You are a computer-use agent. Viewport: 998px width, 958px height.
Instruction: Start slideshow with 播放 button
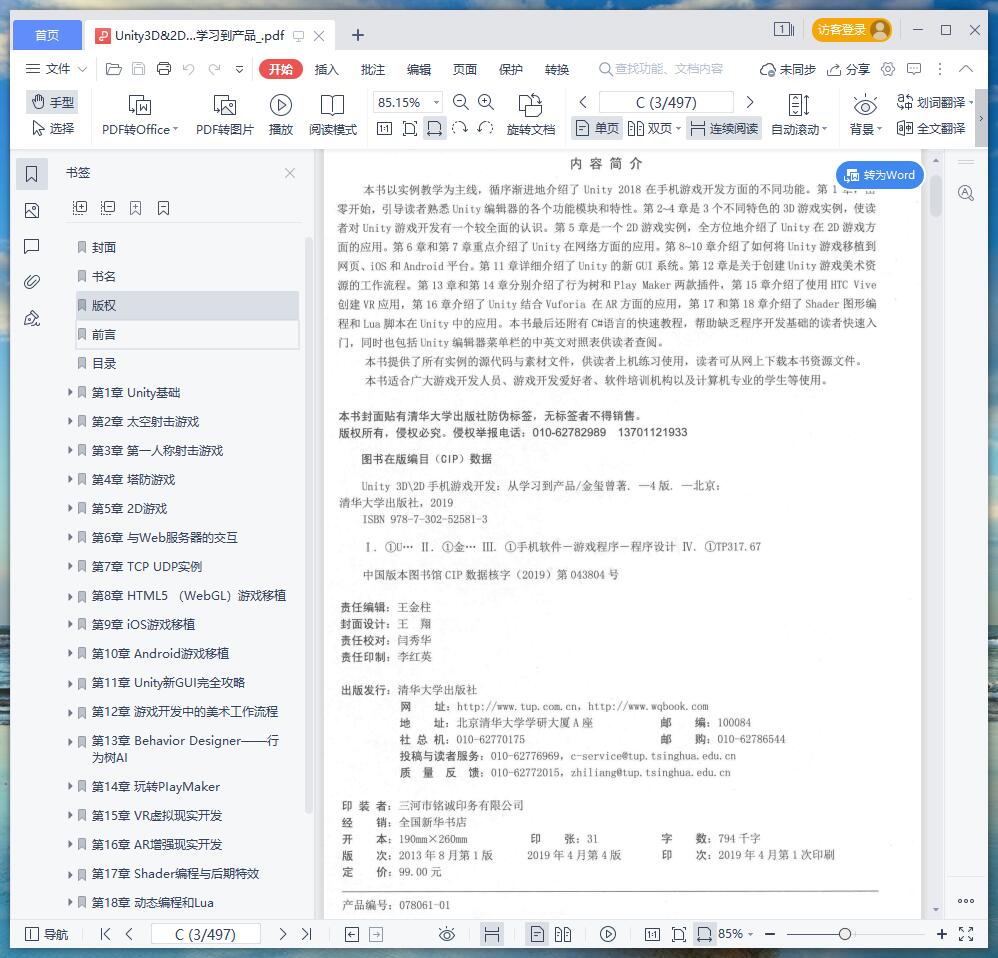click(x=281, y=115)
